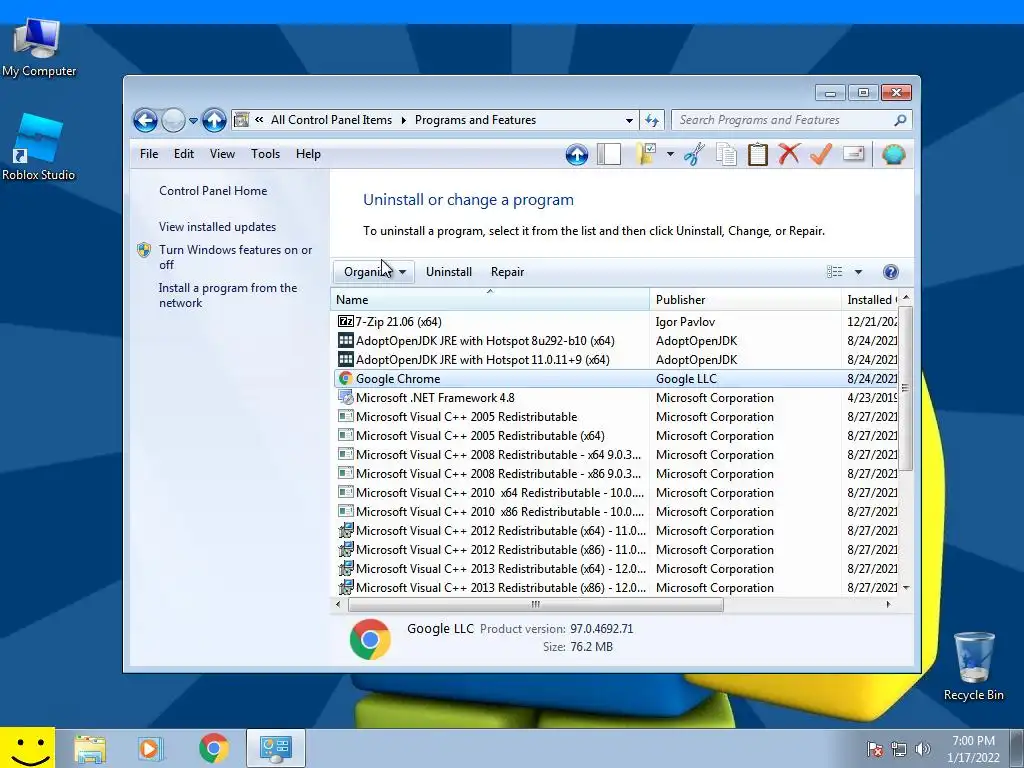Open View installed updates link

click(x=217, y=227)
